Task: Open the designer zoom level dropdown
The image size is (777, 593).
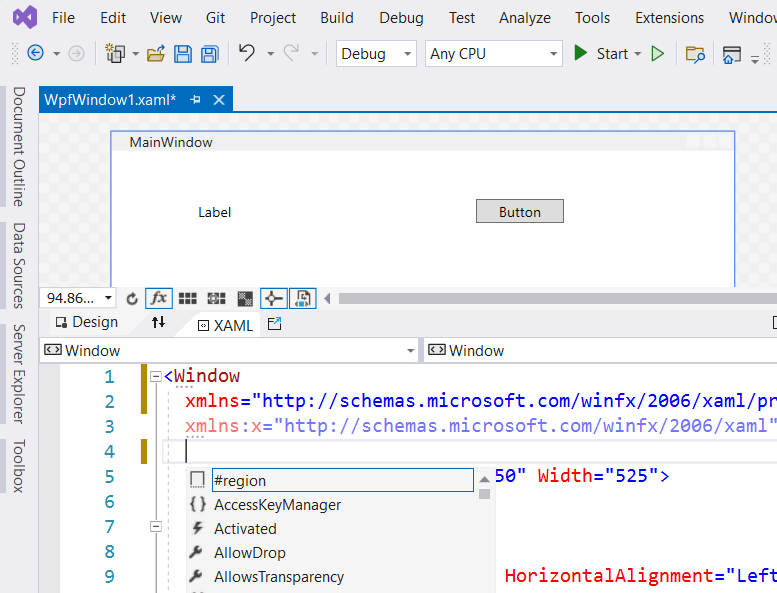Action: pos(110,298)
